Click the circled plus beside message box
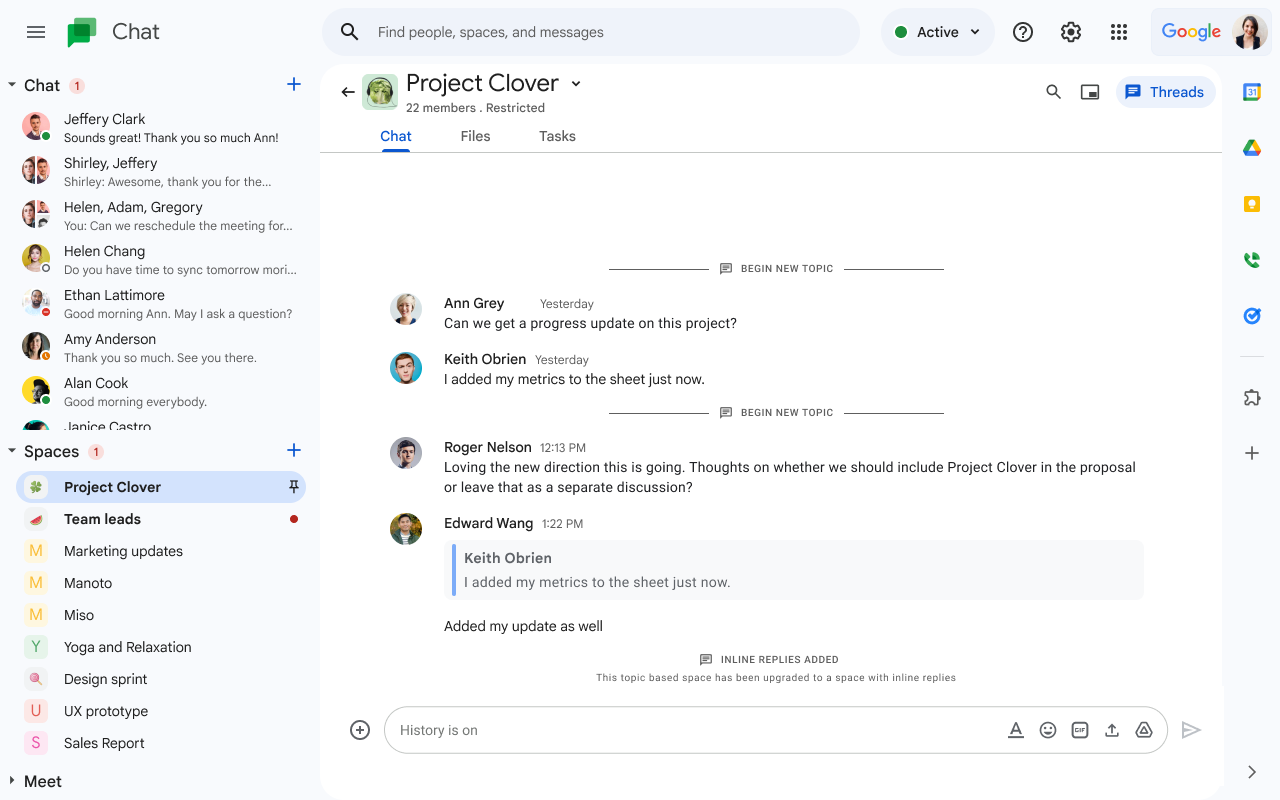Viewport: 1280px width, 800px height. pyautogui.click(x=360, y=730)
